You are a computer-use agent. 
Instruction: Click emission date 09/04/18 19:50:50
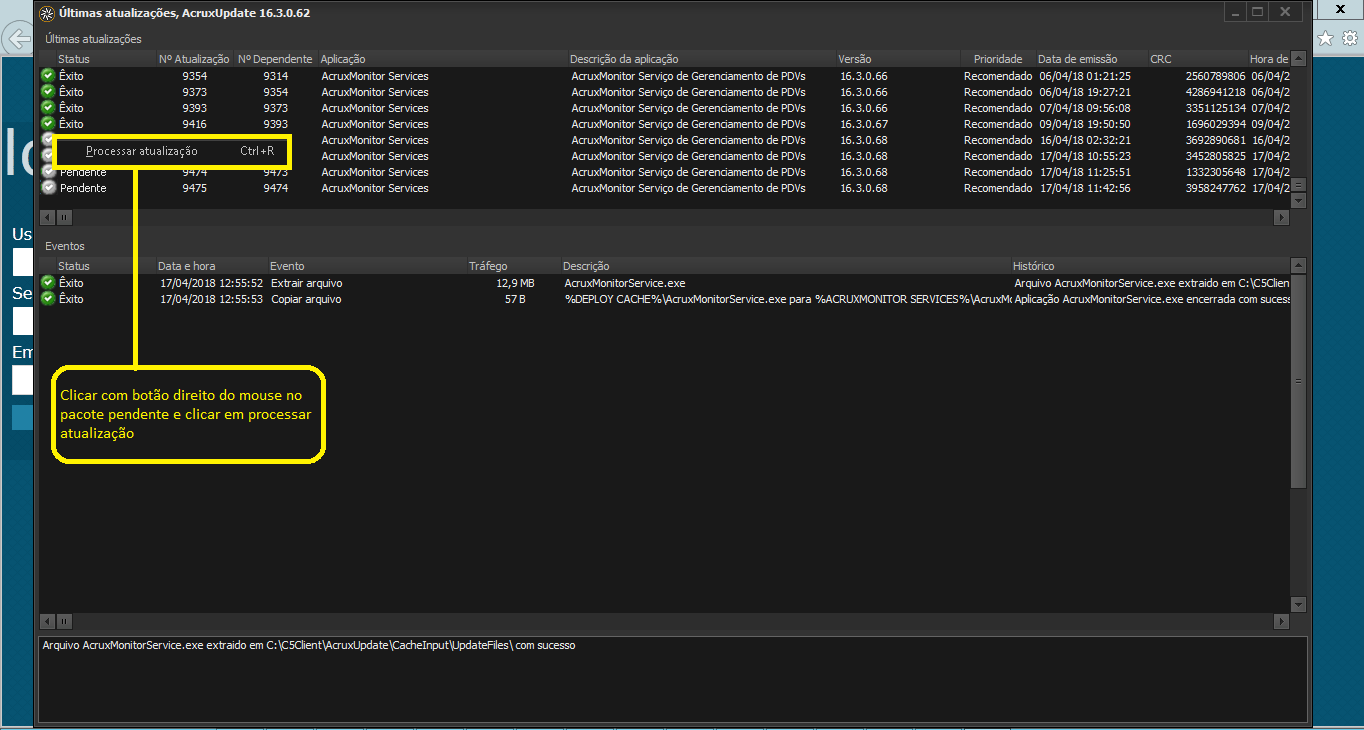point(1085,124)
